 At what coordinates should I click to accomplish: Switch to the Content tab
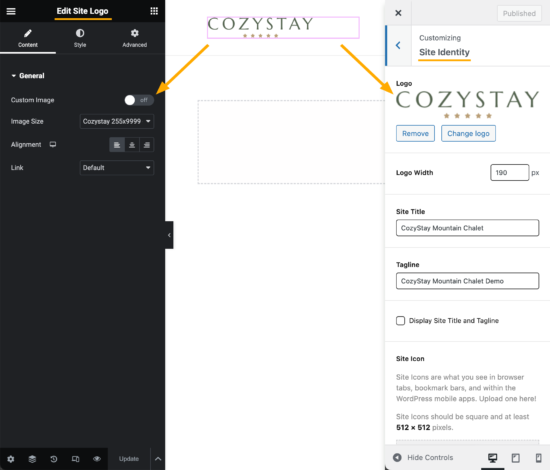(x=28, y=39)
